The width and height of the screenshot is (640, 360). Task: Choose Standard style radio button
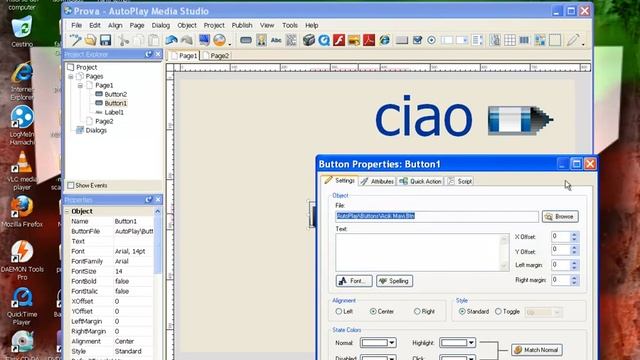[x=462, y=311]
